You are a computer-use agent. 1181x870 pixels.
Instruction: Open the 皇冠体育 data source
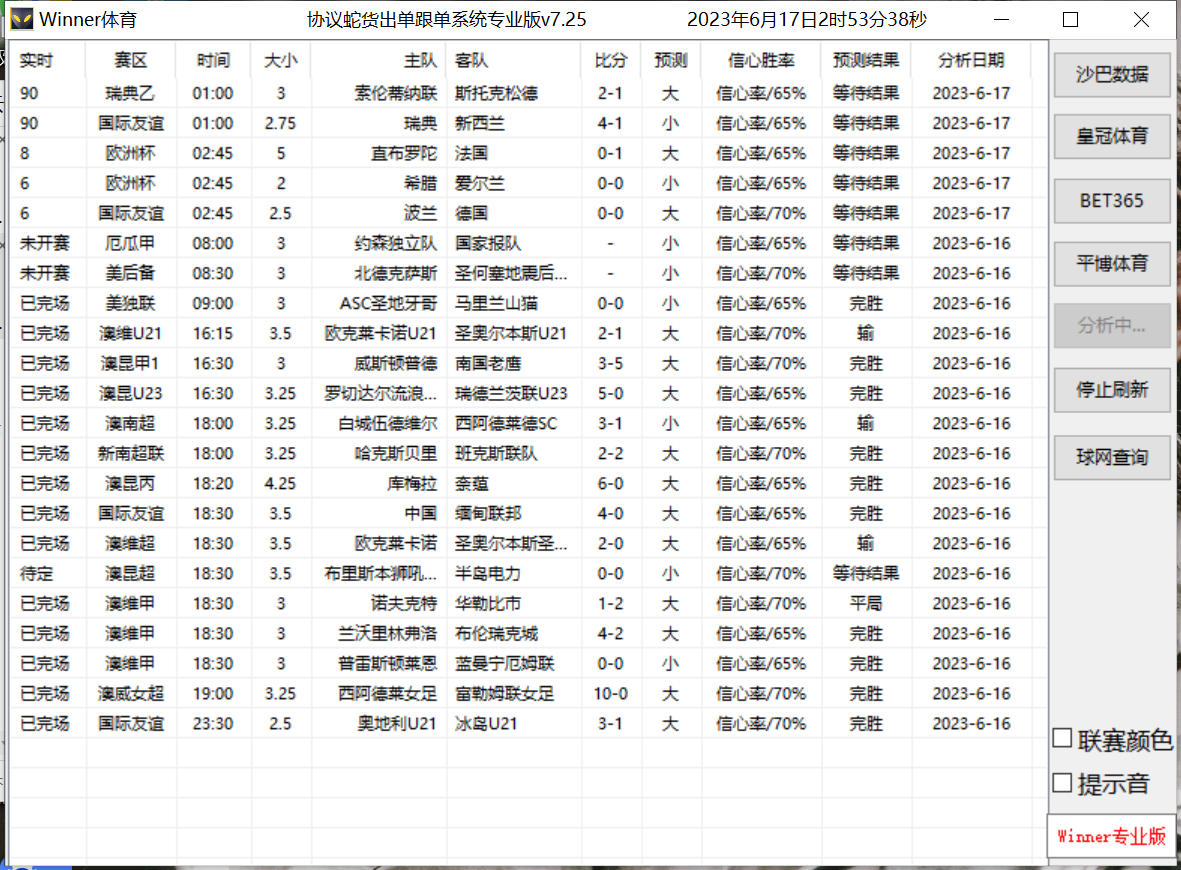(1112, 136)
